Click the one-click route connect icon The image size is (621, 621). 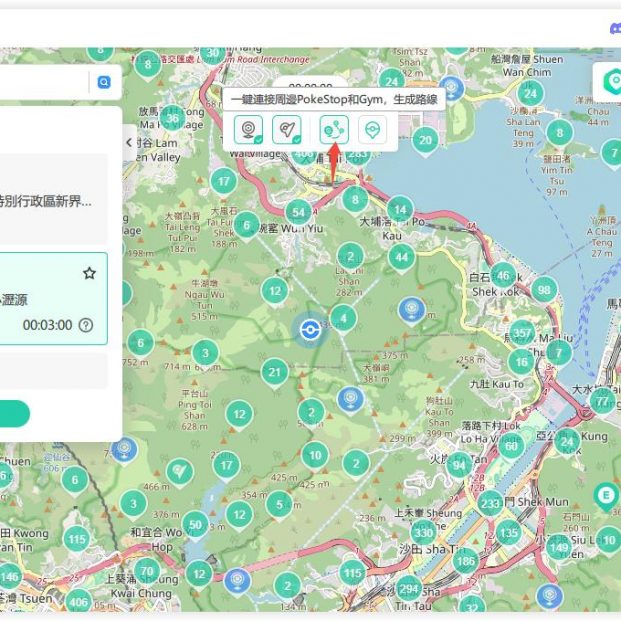click(331, 129)
